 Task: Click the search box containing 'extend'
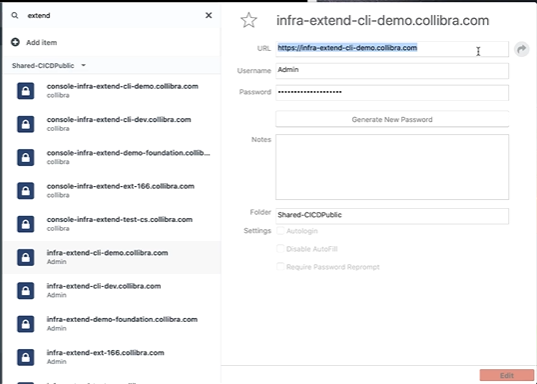[113, 15]
